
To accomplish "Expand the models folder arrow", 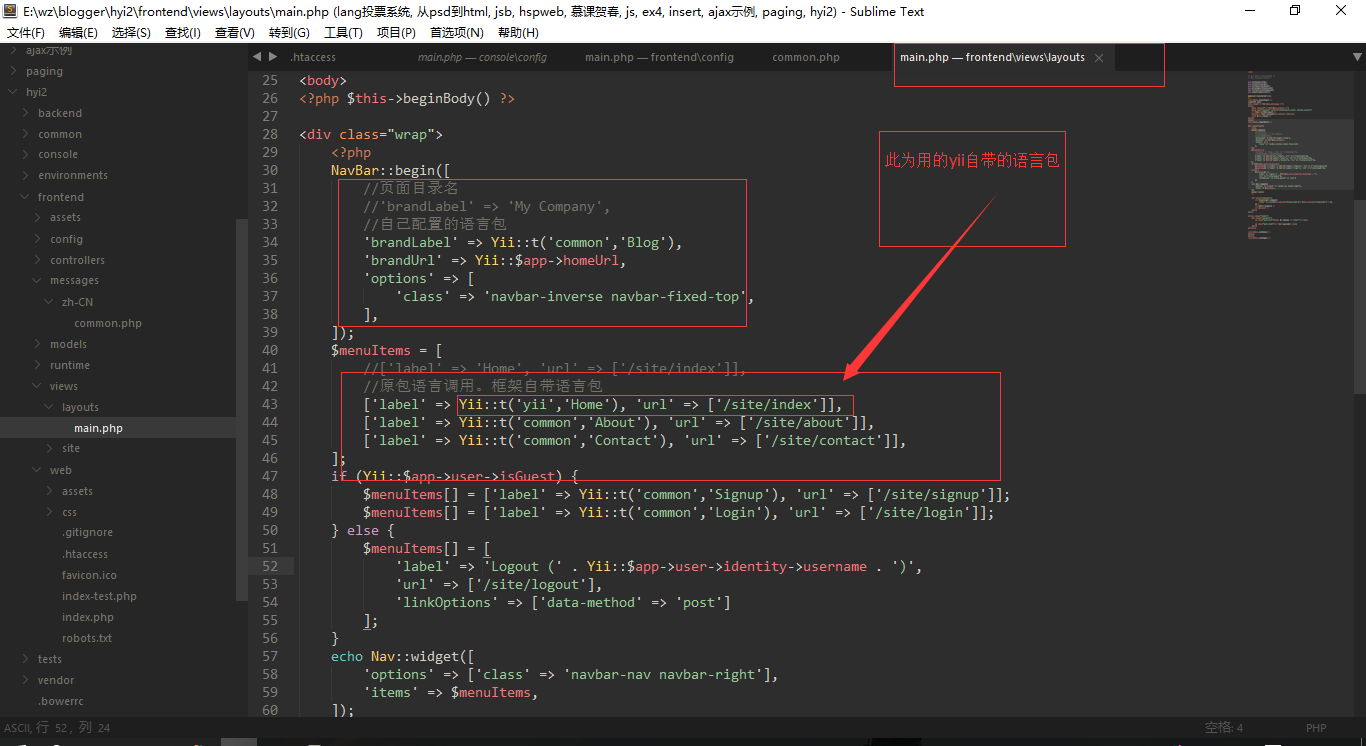I will click(38, 344).
